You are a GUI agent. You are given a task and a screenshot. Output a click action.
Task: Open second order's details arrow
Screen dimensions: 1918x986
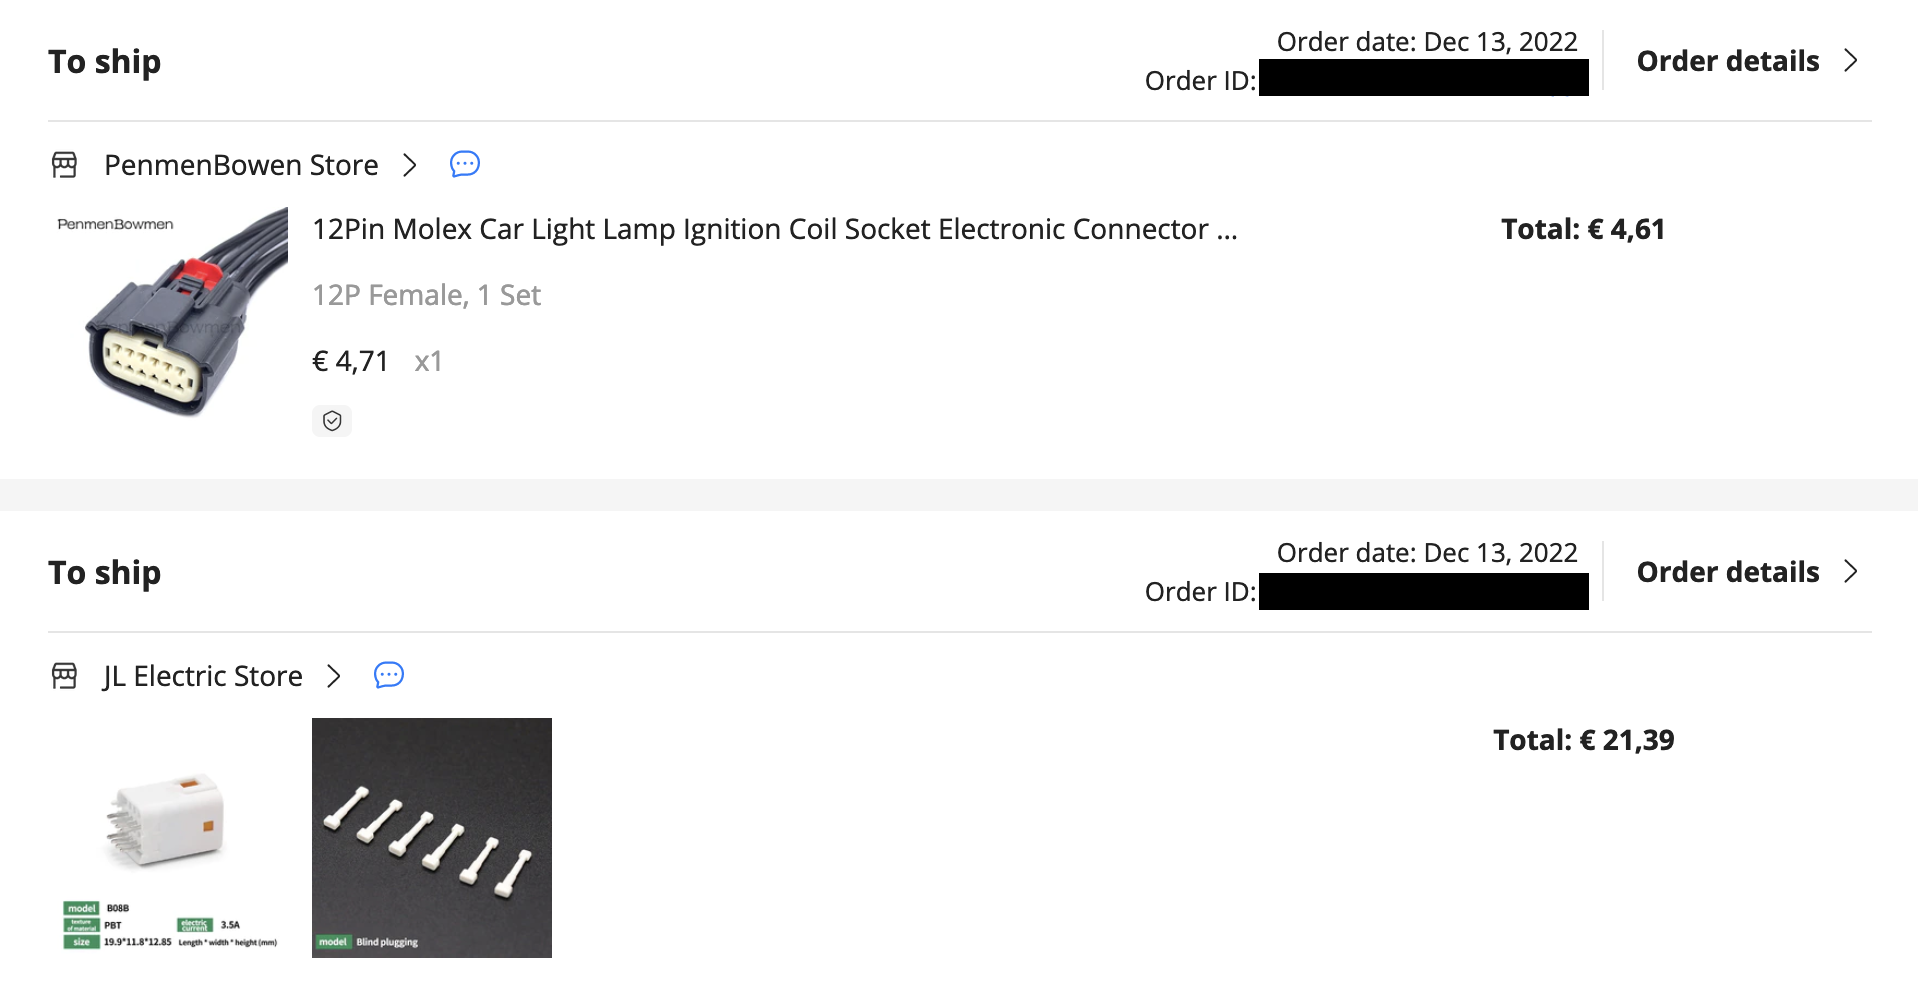[x=1851, y=572]
